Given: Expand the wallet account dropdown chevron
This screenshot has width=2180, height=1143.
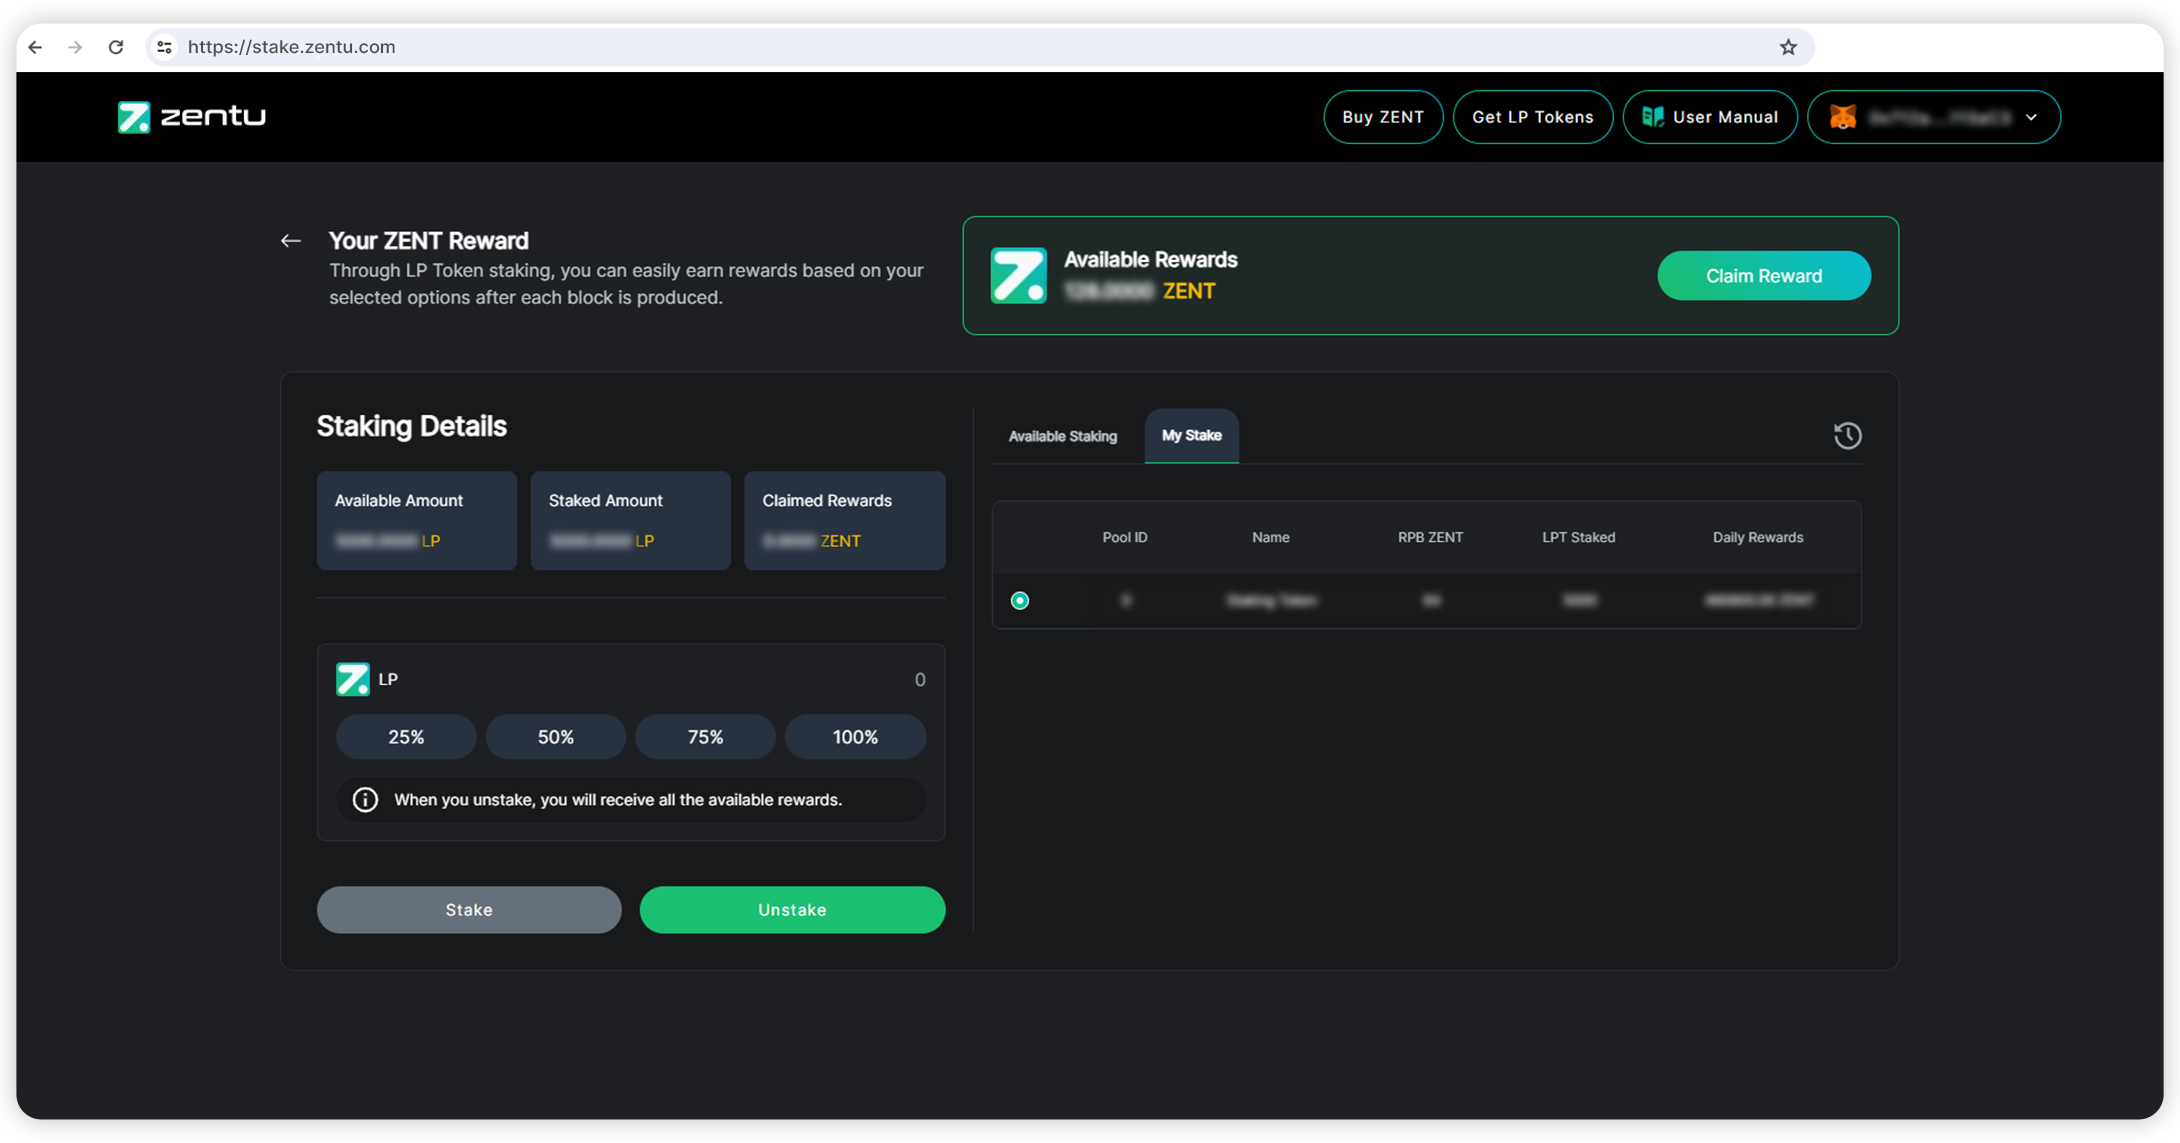Looking at the screenshot, I should [x=2031, y=117].
